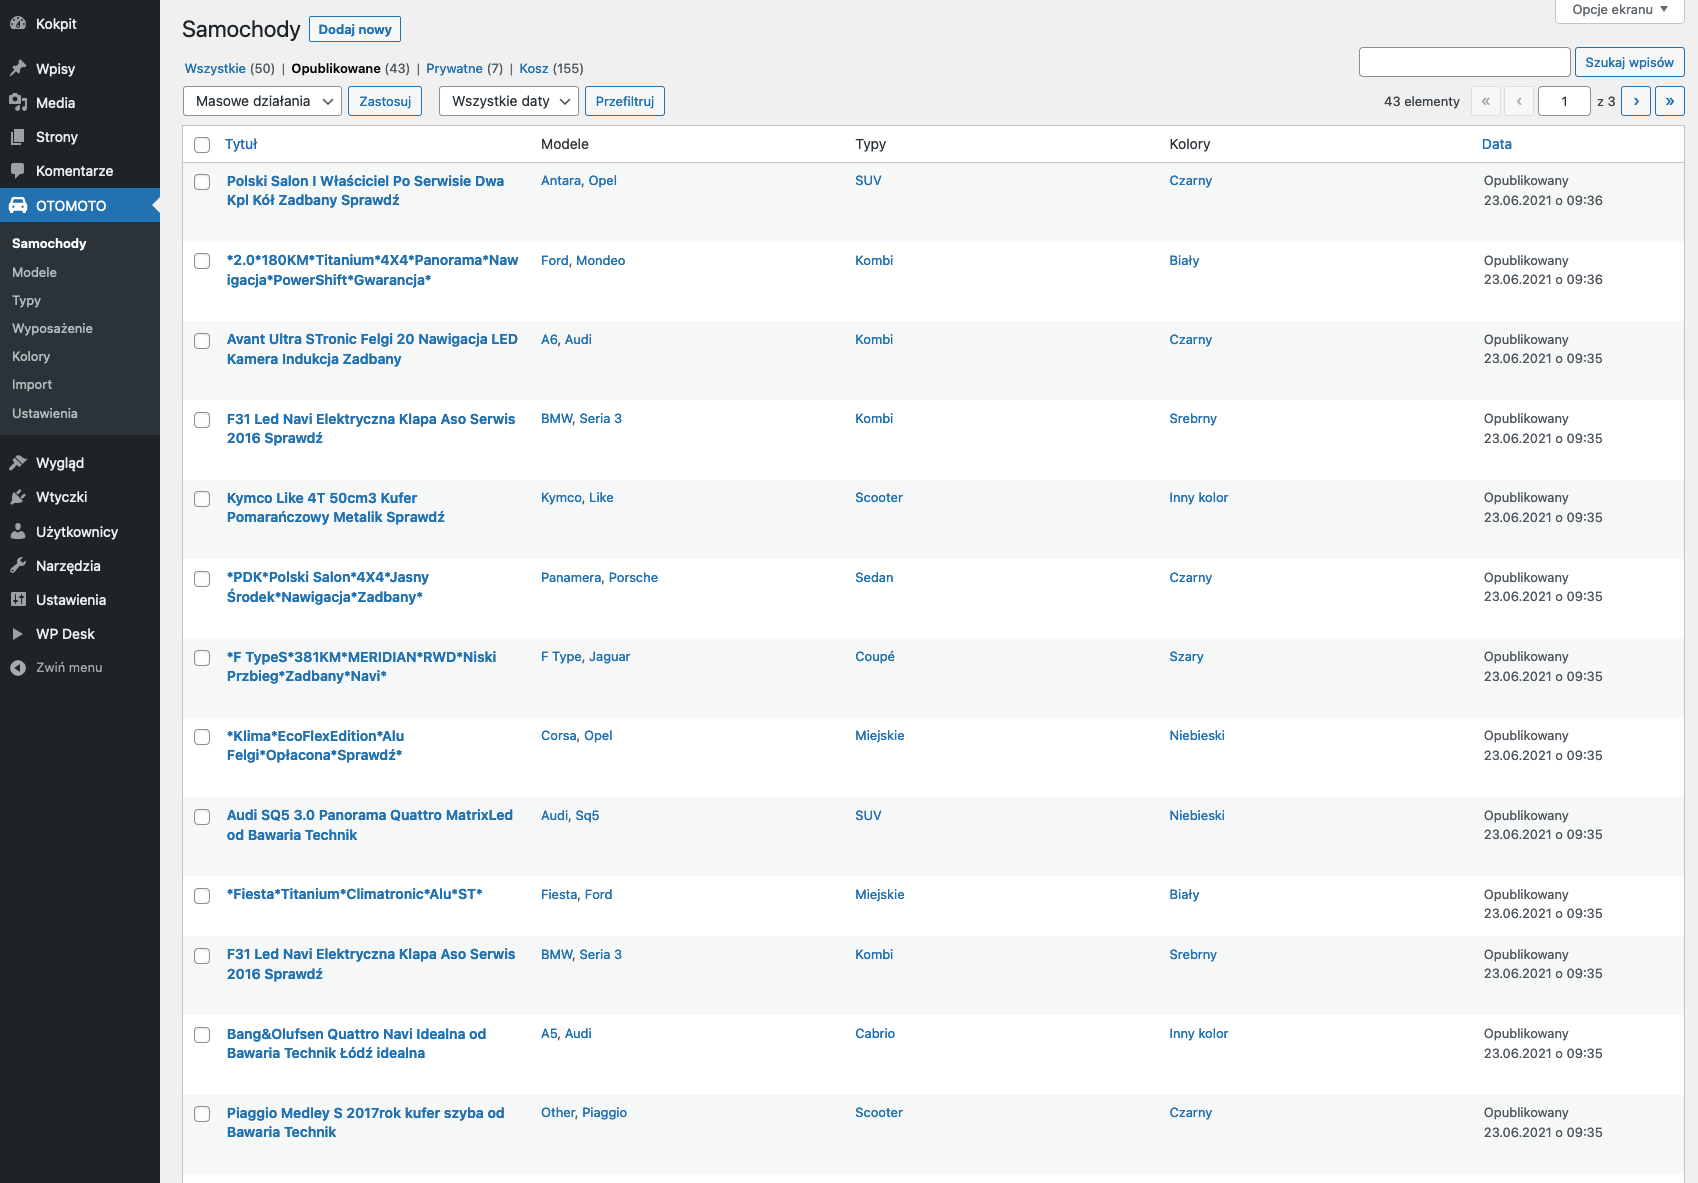Screen dimensions: 1698x1183
Task: Filter by Cabrio type link
Action: pyautogui.click(x=875, y=1033)
